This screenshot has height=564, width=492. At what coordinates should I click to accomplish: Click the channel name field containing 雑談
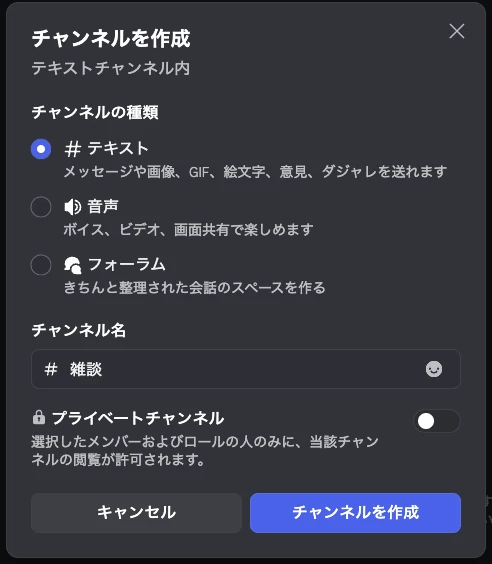(x=246, y=369)
